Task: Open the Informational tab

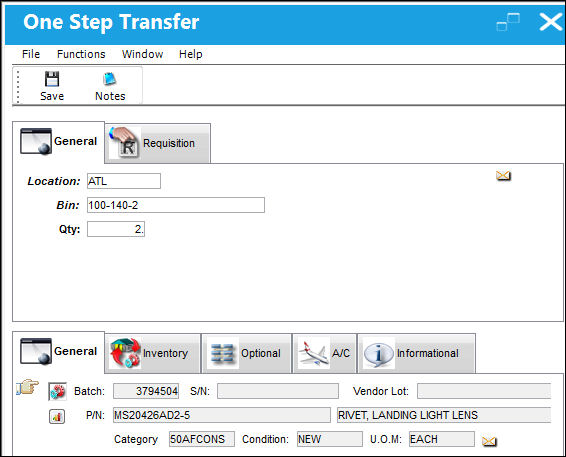Action: pyautogui.click(x=416, y=353)
